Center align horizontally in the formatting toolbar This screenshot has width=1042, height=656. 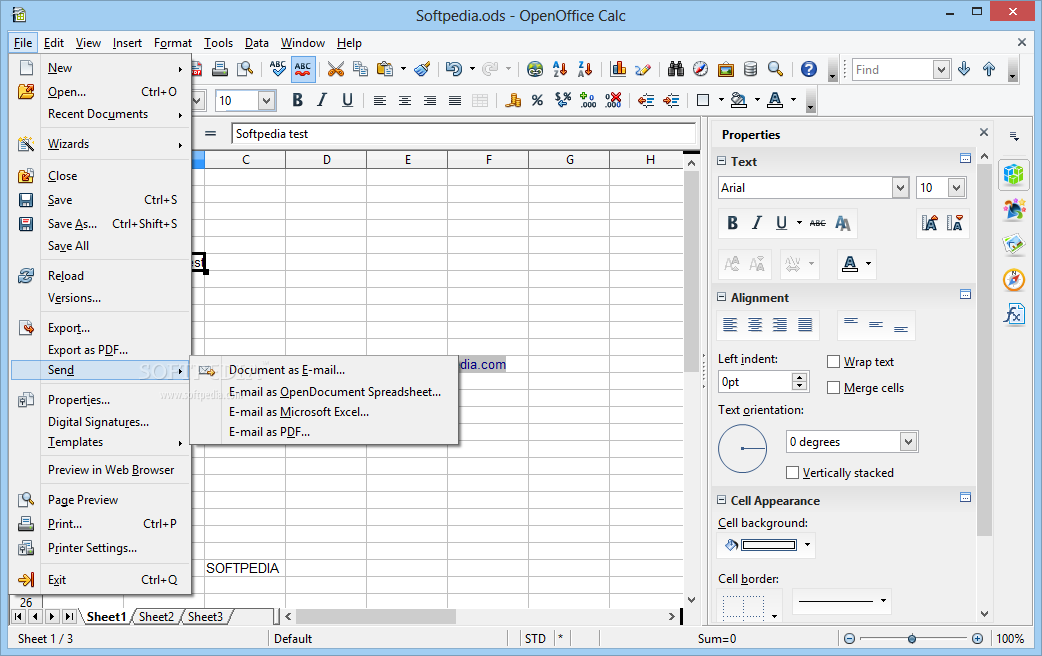point(405,100)
